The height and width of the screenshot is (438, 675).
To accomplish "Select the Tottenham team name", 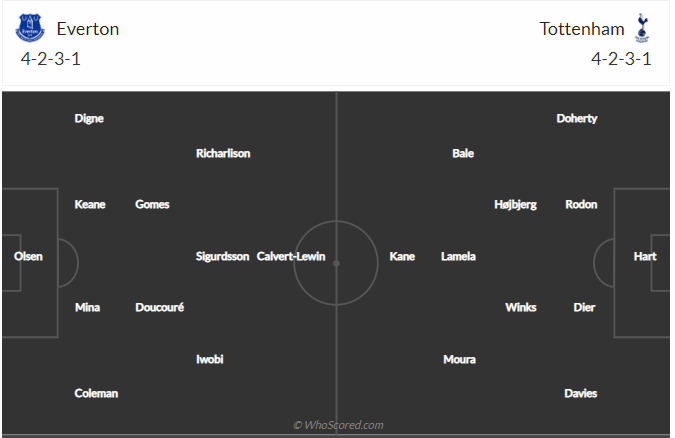I will tap(582, 29).
